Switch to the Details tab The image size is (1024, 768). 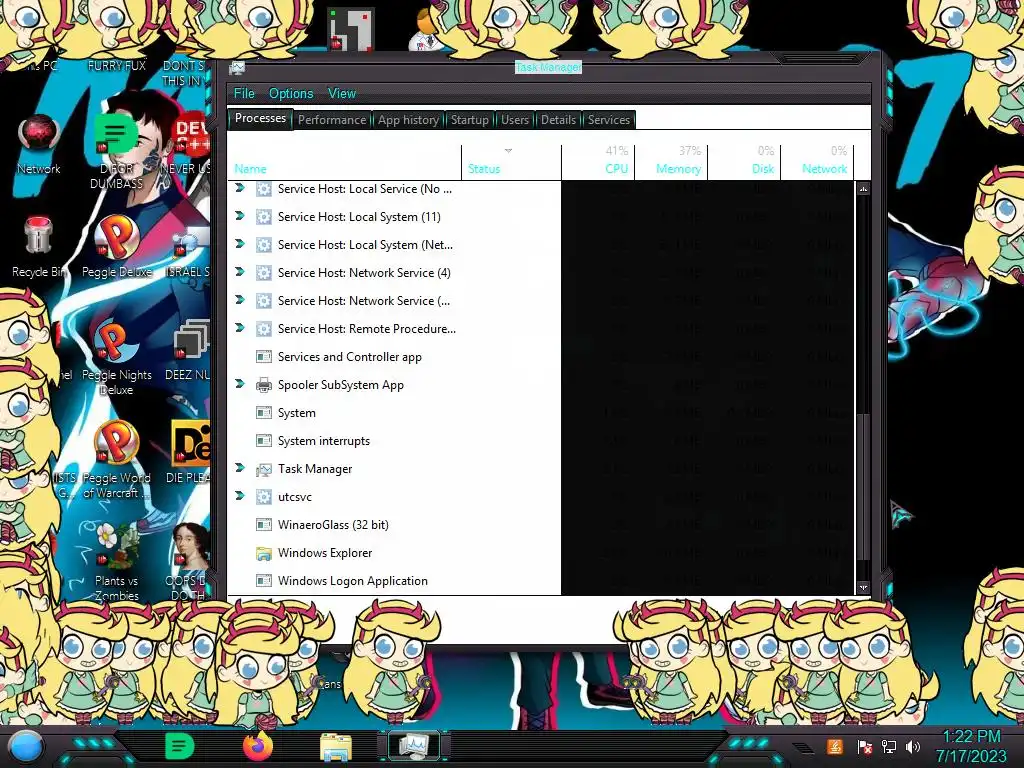558,120
